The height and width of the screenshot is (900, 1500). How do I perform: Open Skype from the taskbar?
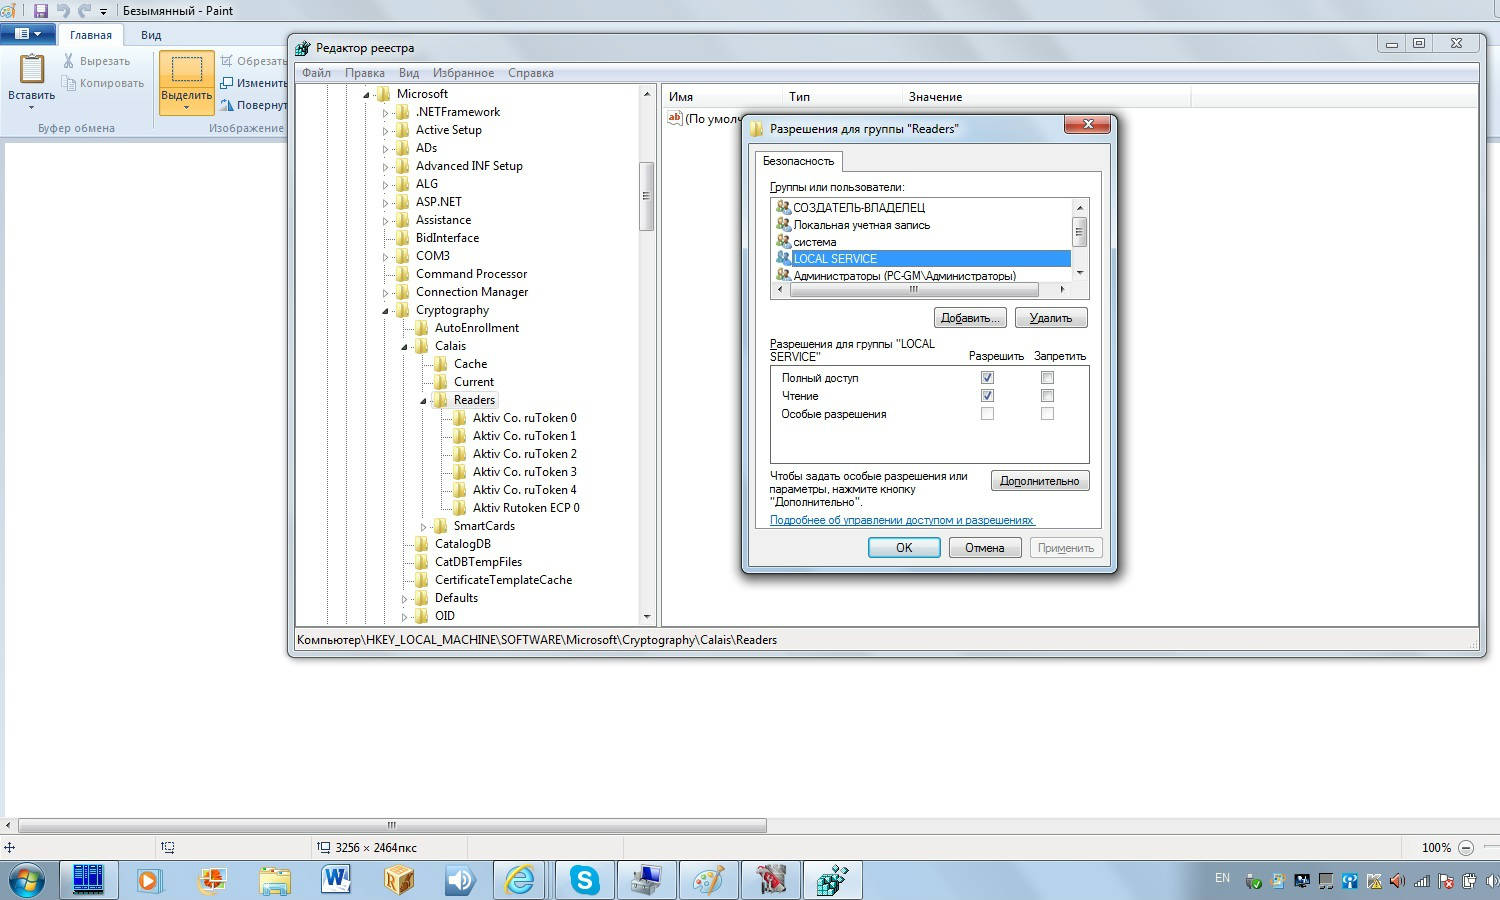584,880
